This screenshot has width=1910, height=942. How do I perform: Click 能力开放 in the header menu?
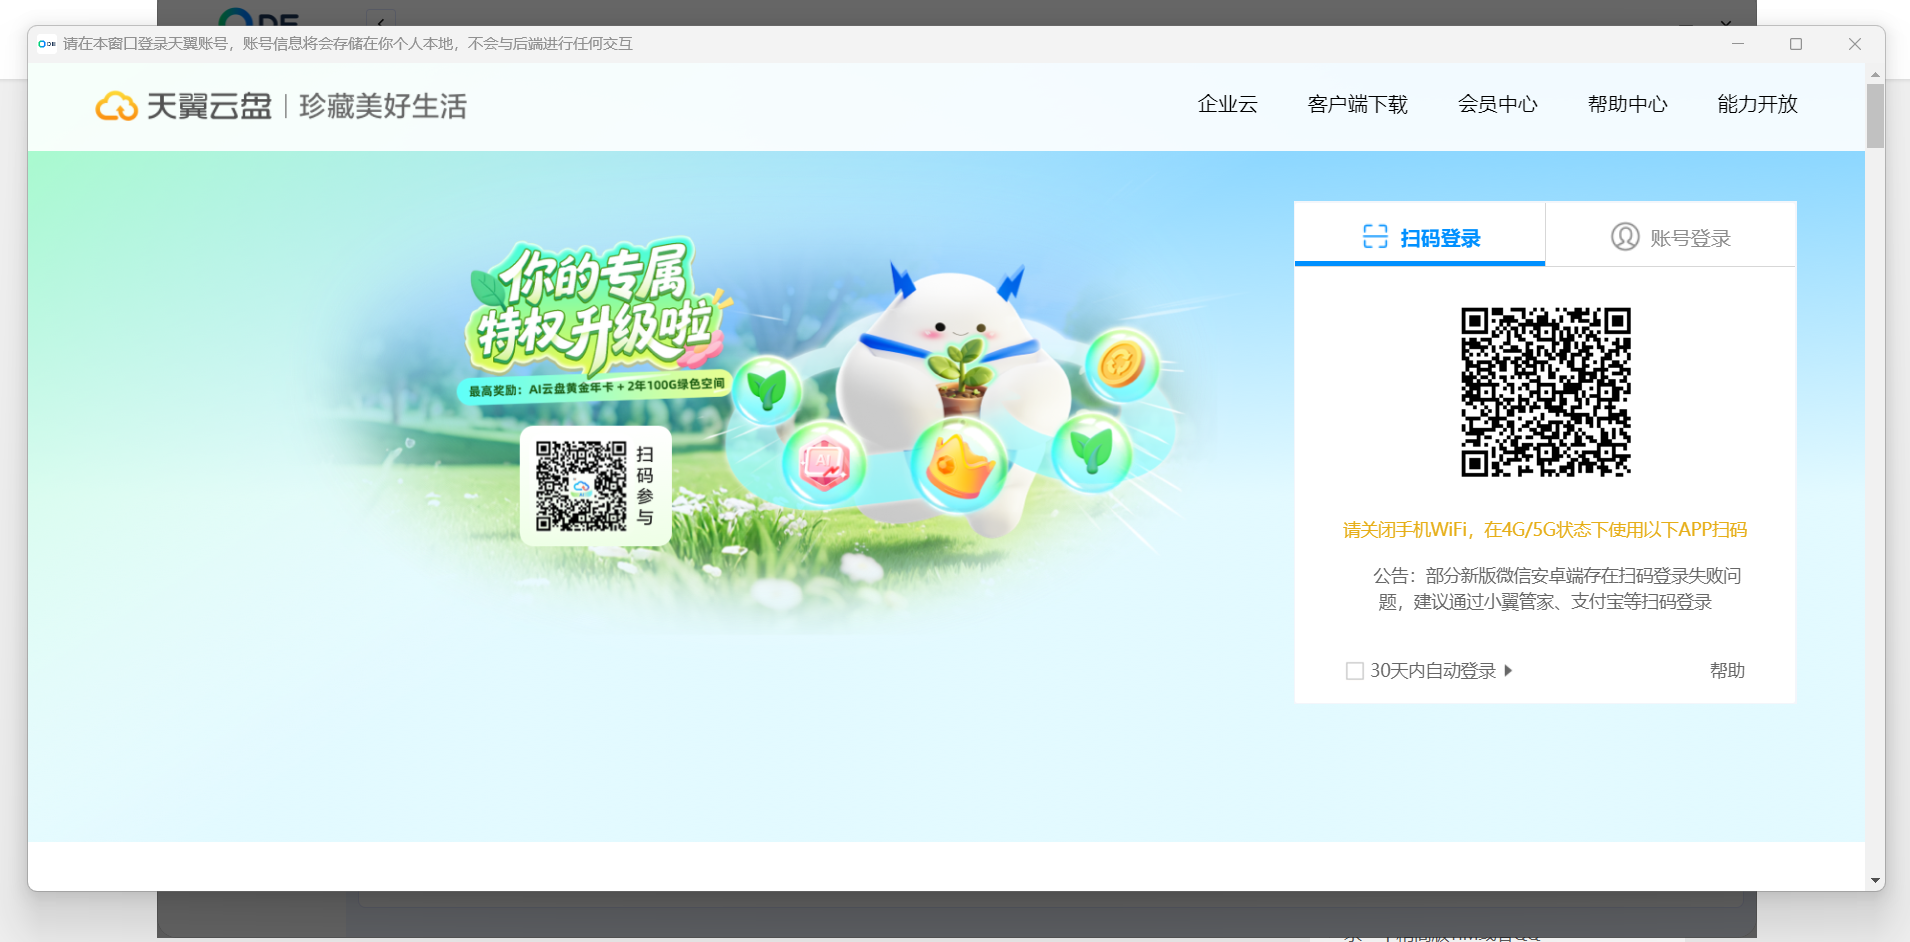pyautogui.click(x=1757, y=105)
